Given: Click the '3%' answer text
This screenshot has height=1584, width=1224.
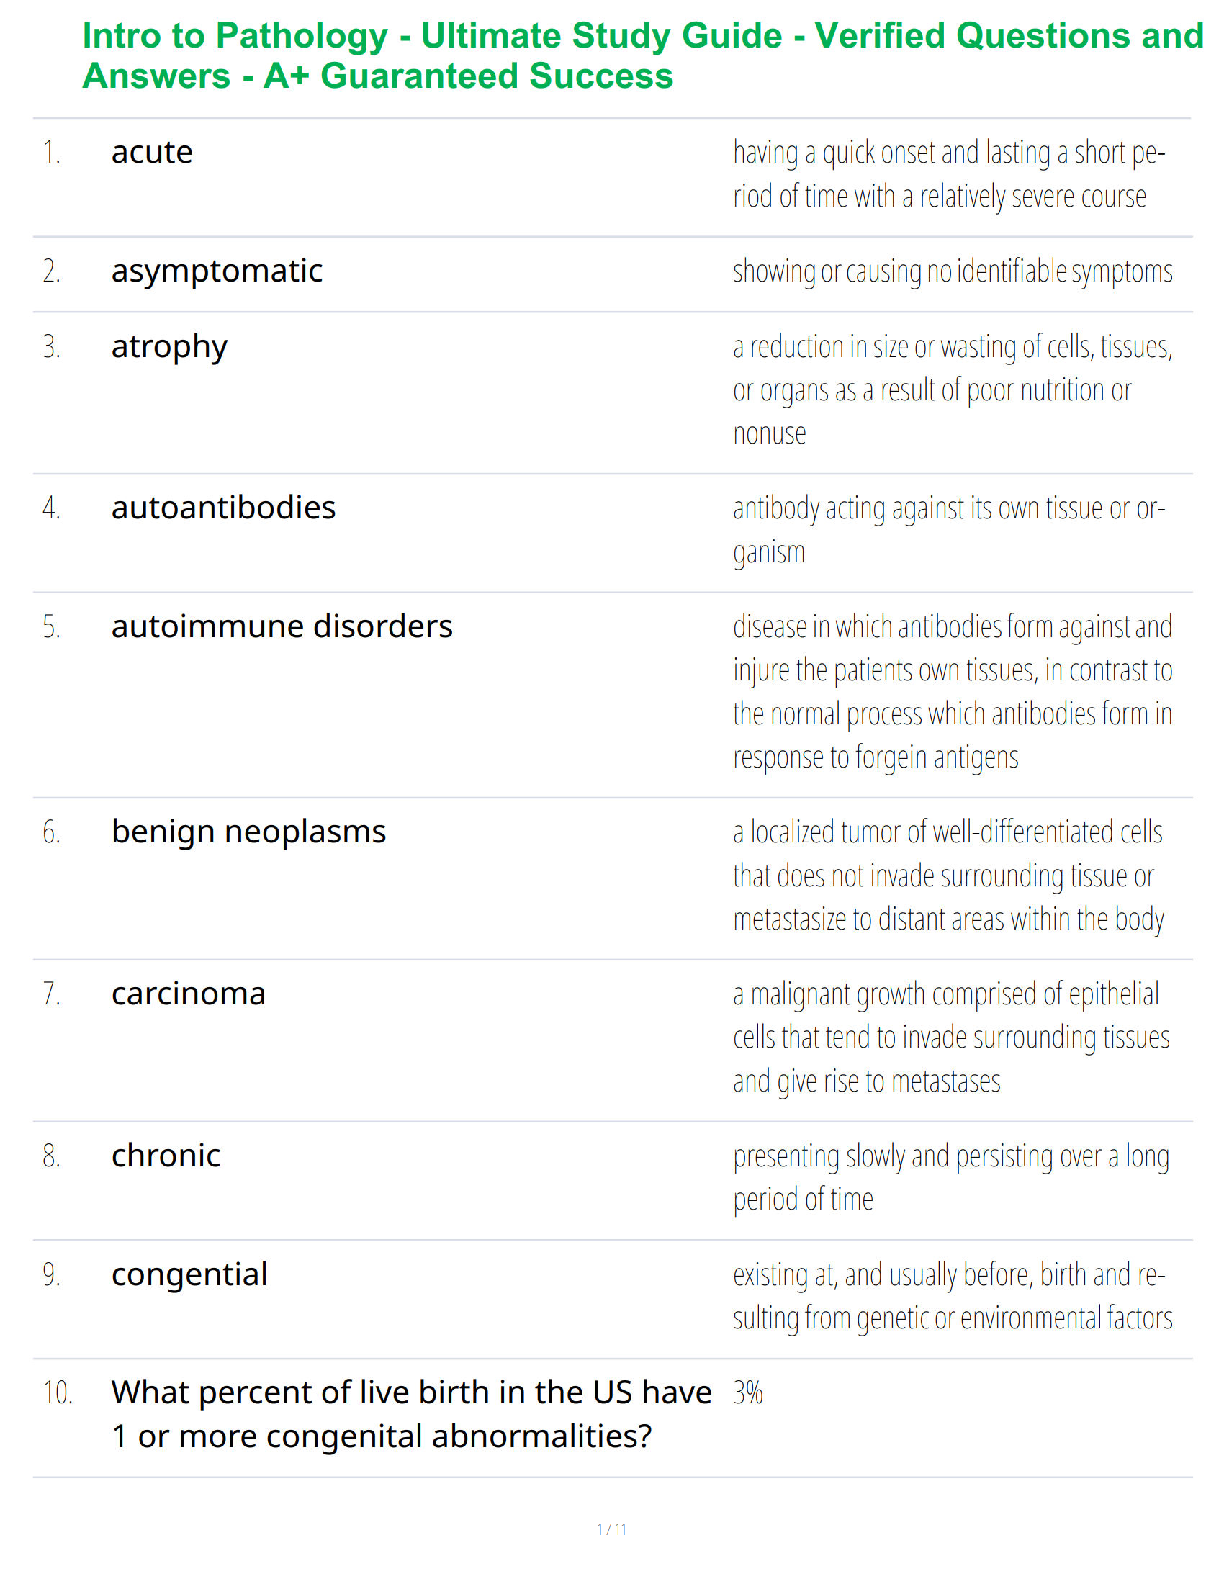Looking at the screenshot, I should [748, 1392].
